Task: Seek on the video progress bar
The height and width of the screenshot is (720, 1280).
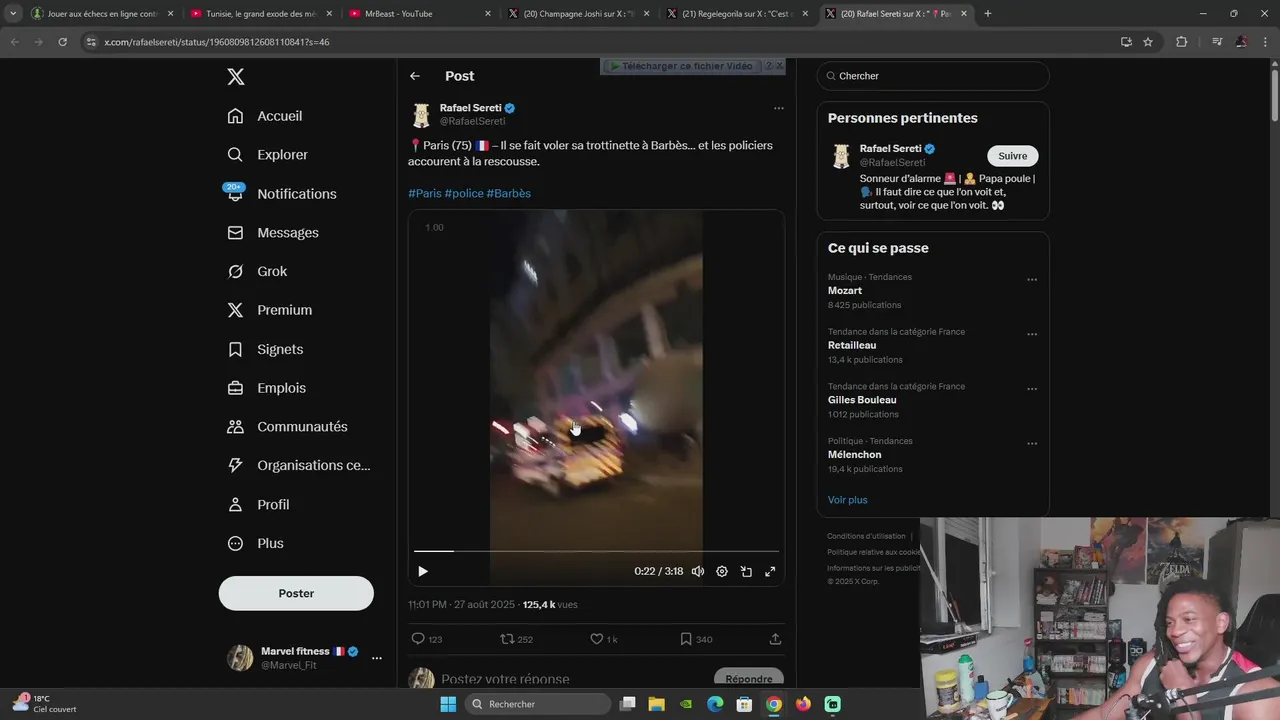Action: coord(596,551)
